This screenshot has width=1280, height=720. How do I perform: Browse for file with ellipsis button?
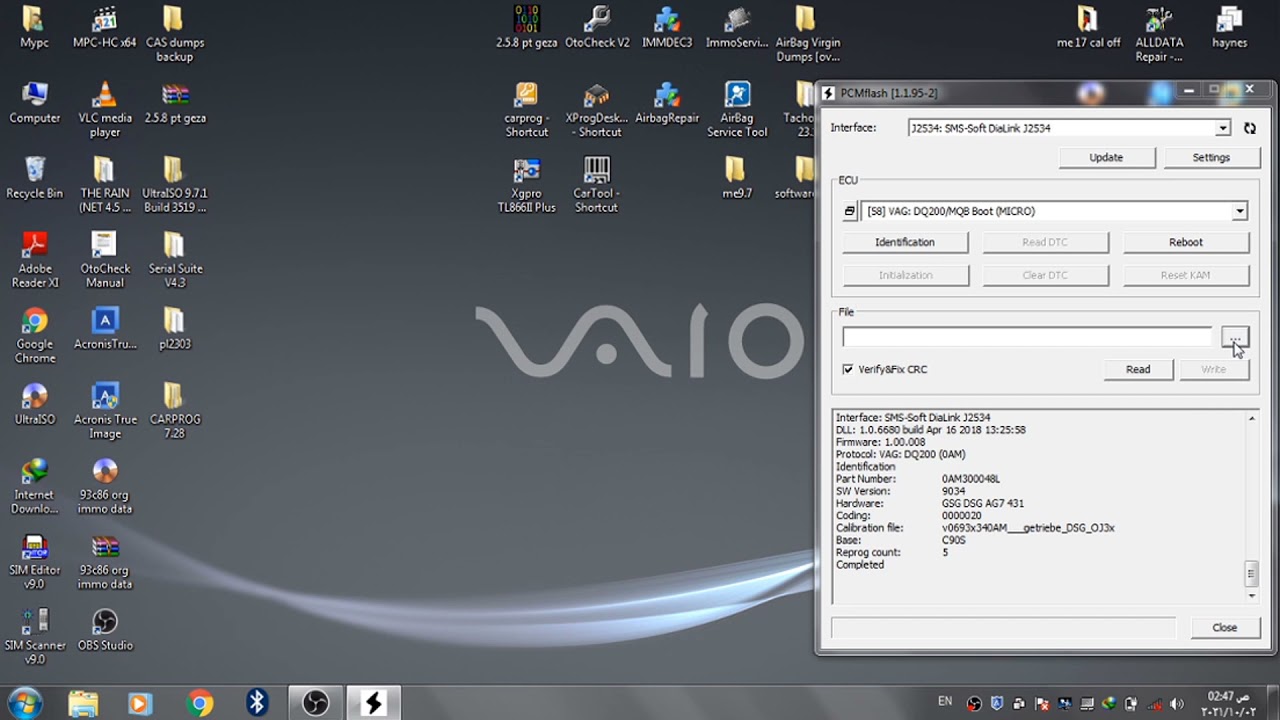coord(1234,338)
